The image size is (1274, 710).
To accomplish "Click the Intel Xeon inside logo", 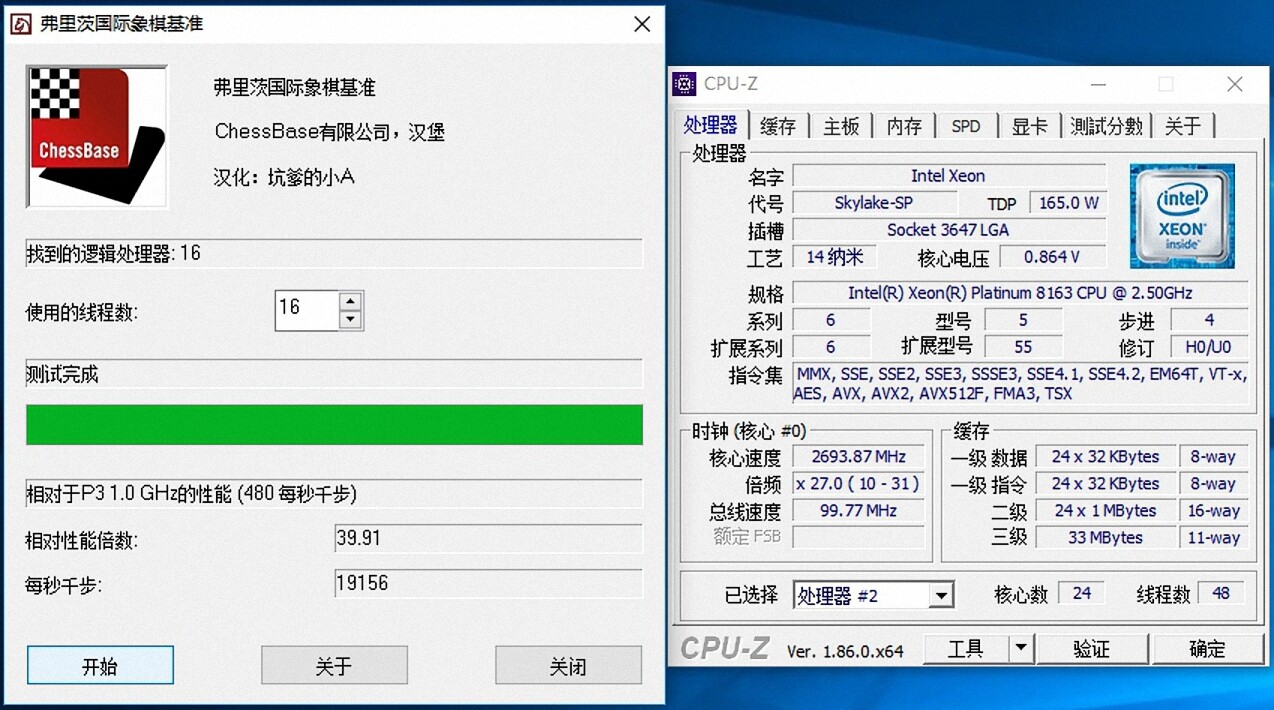I will (1182, 216).
